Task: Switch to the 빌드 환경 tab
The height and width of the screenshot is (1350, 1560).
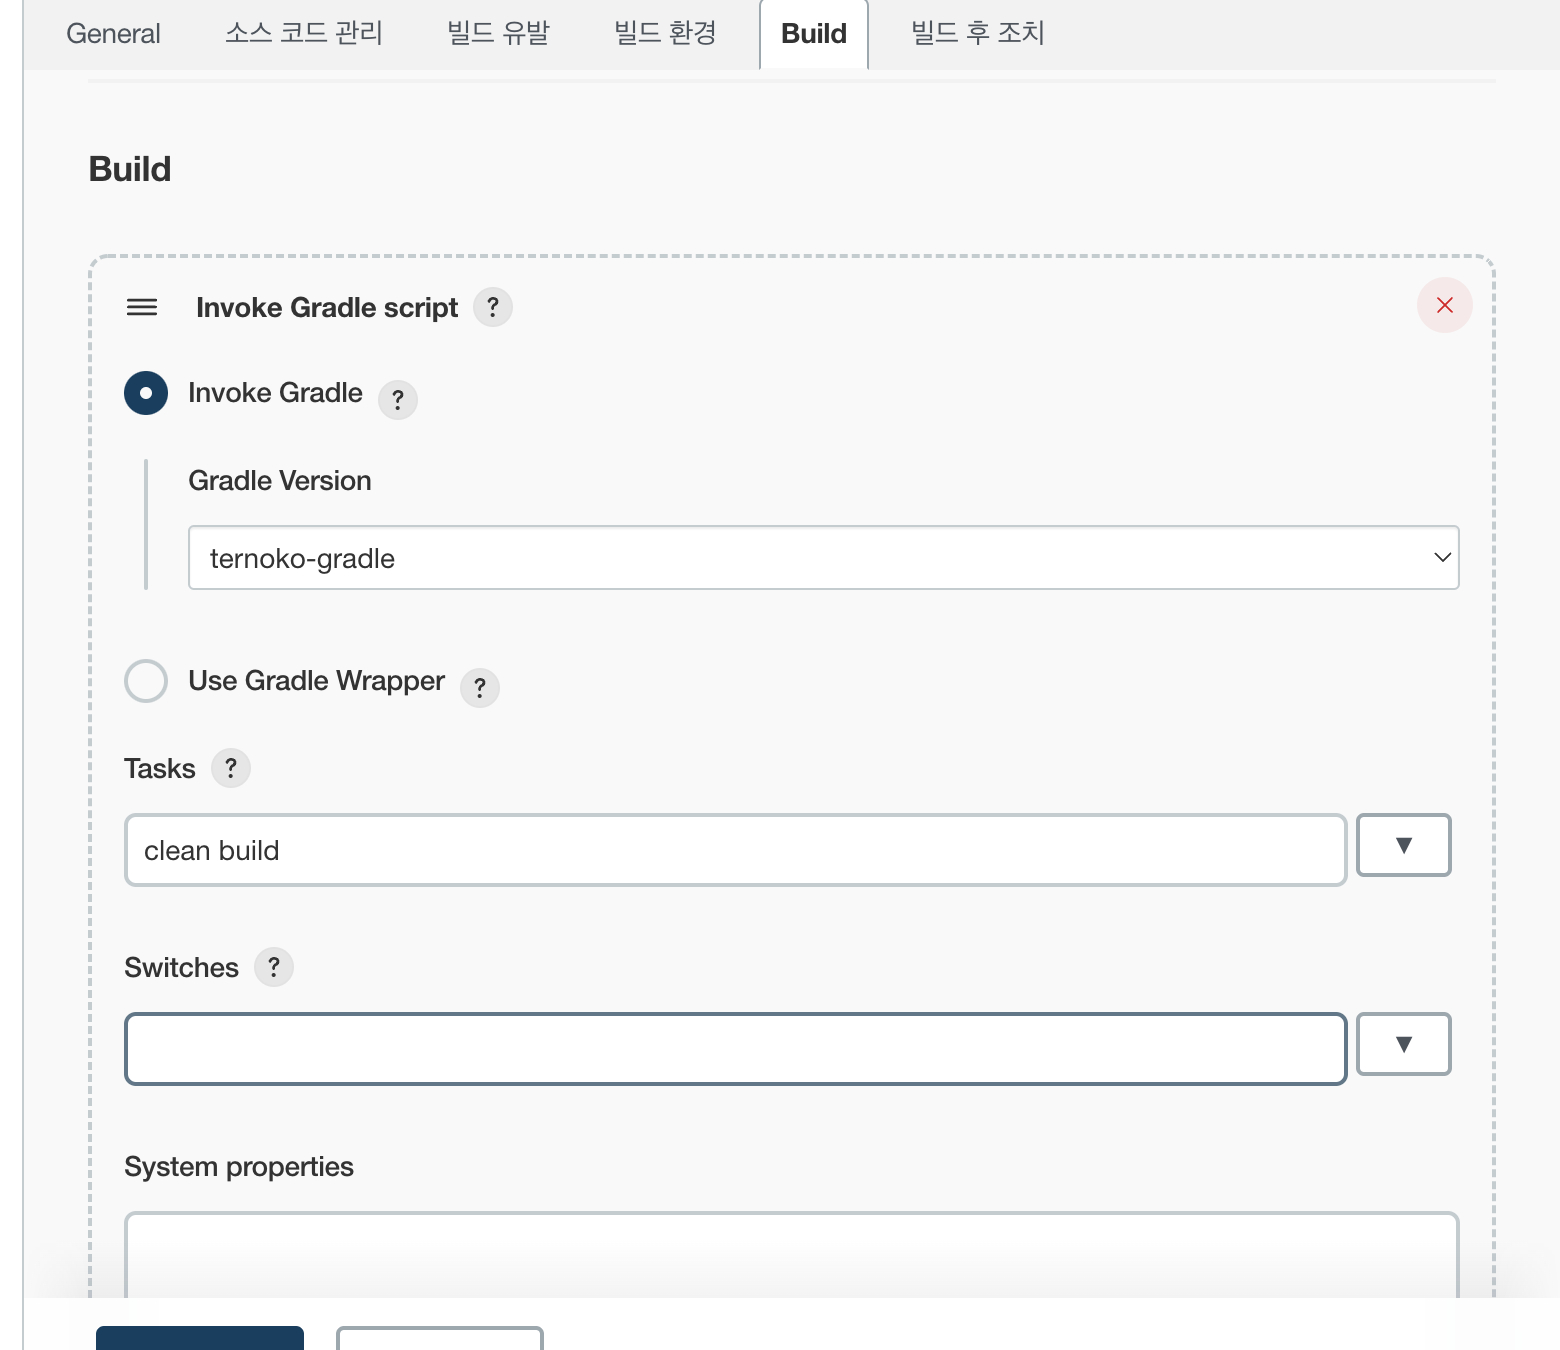Action: click(665, 34)
